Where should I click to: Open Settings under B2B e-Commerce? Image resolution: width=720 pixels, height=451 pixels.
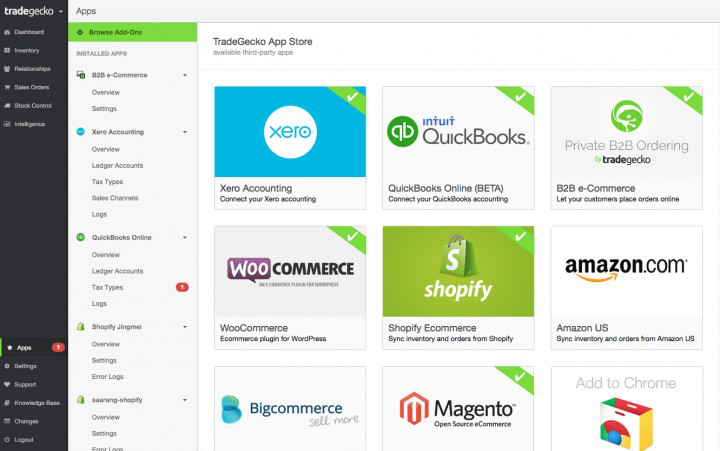(x=104, y=108)
